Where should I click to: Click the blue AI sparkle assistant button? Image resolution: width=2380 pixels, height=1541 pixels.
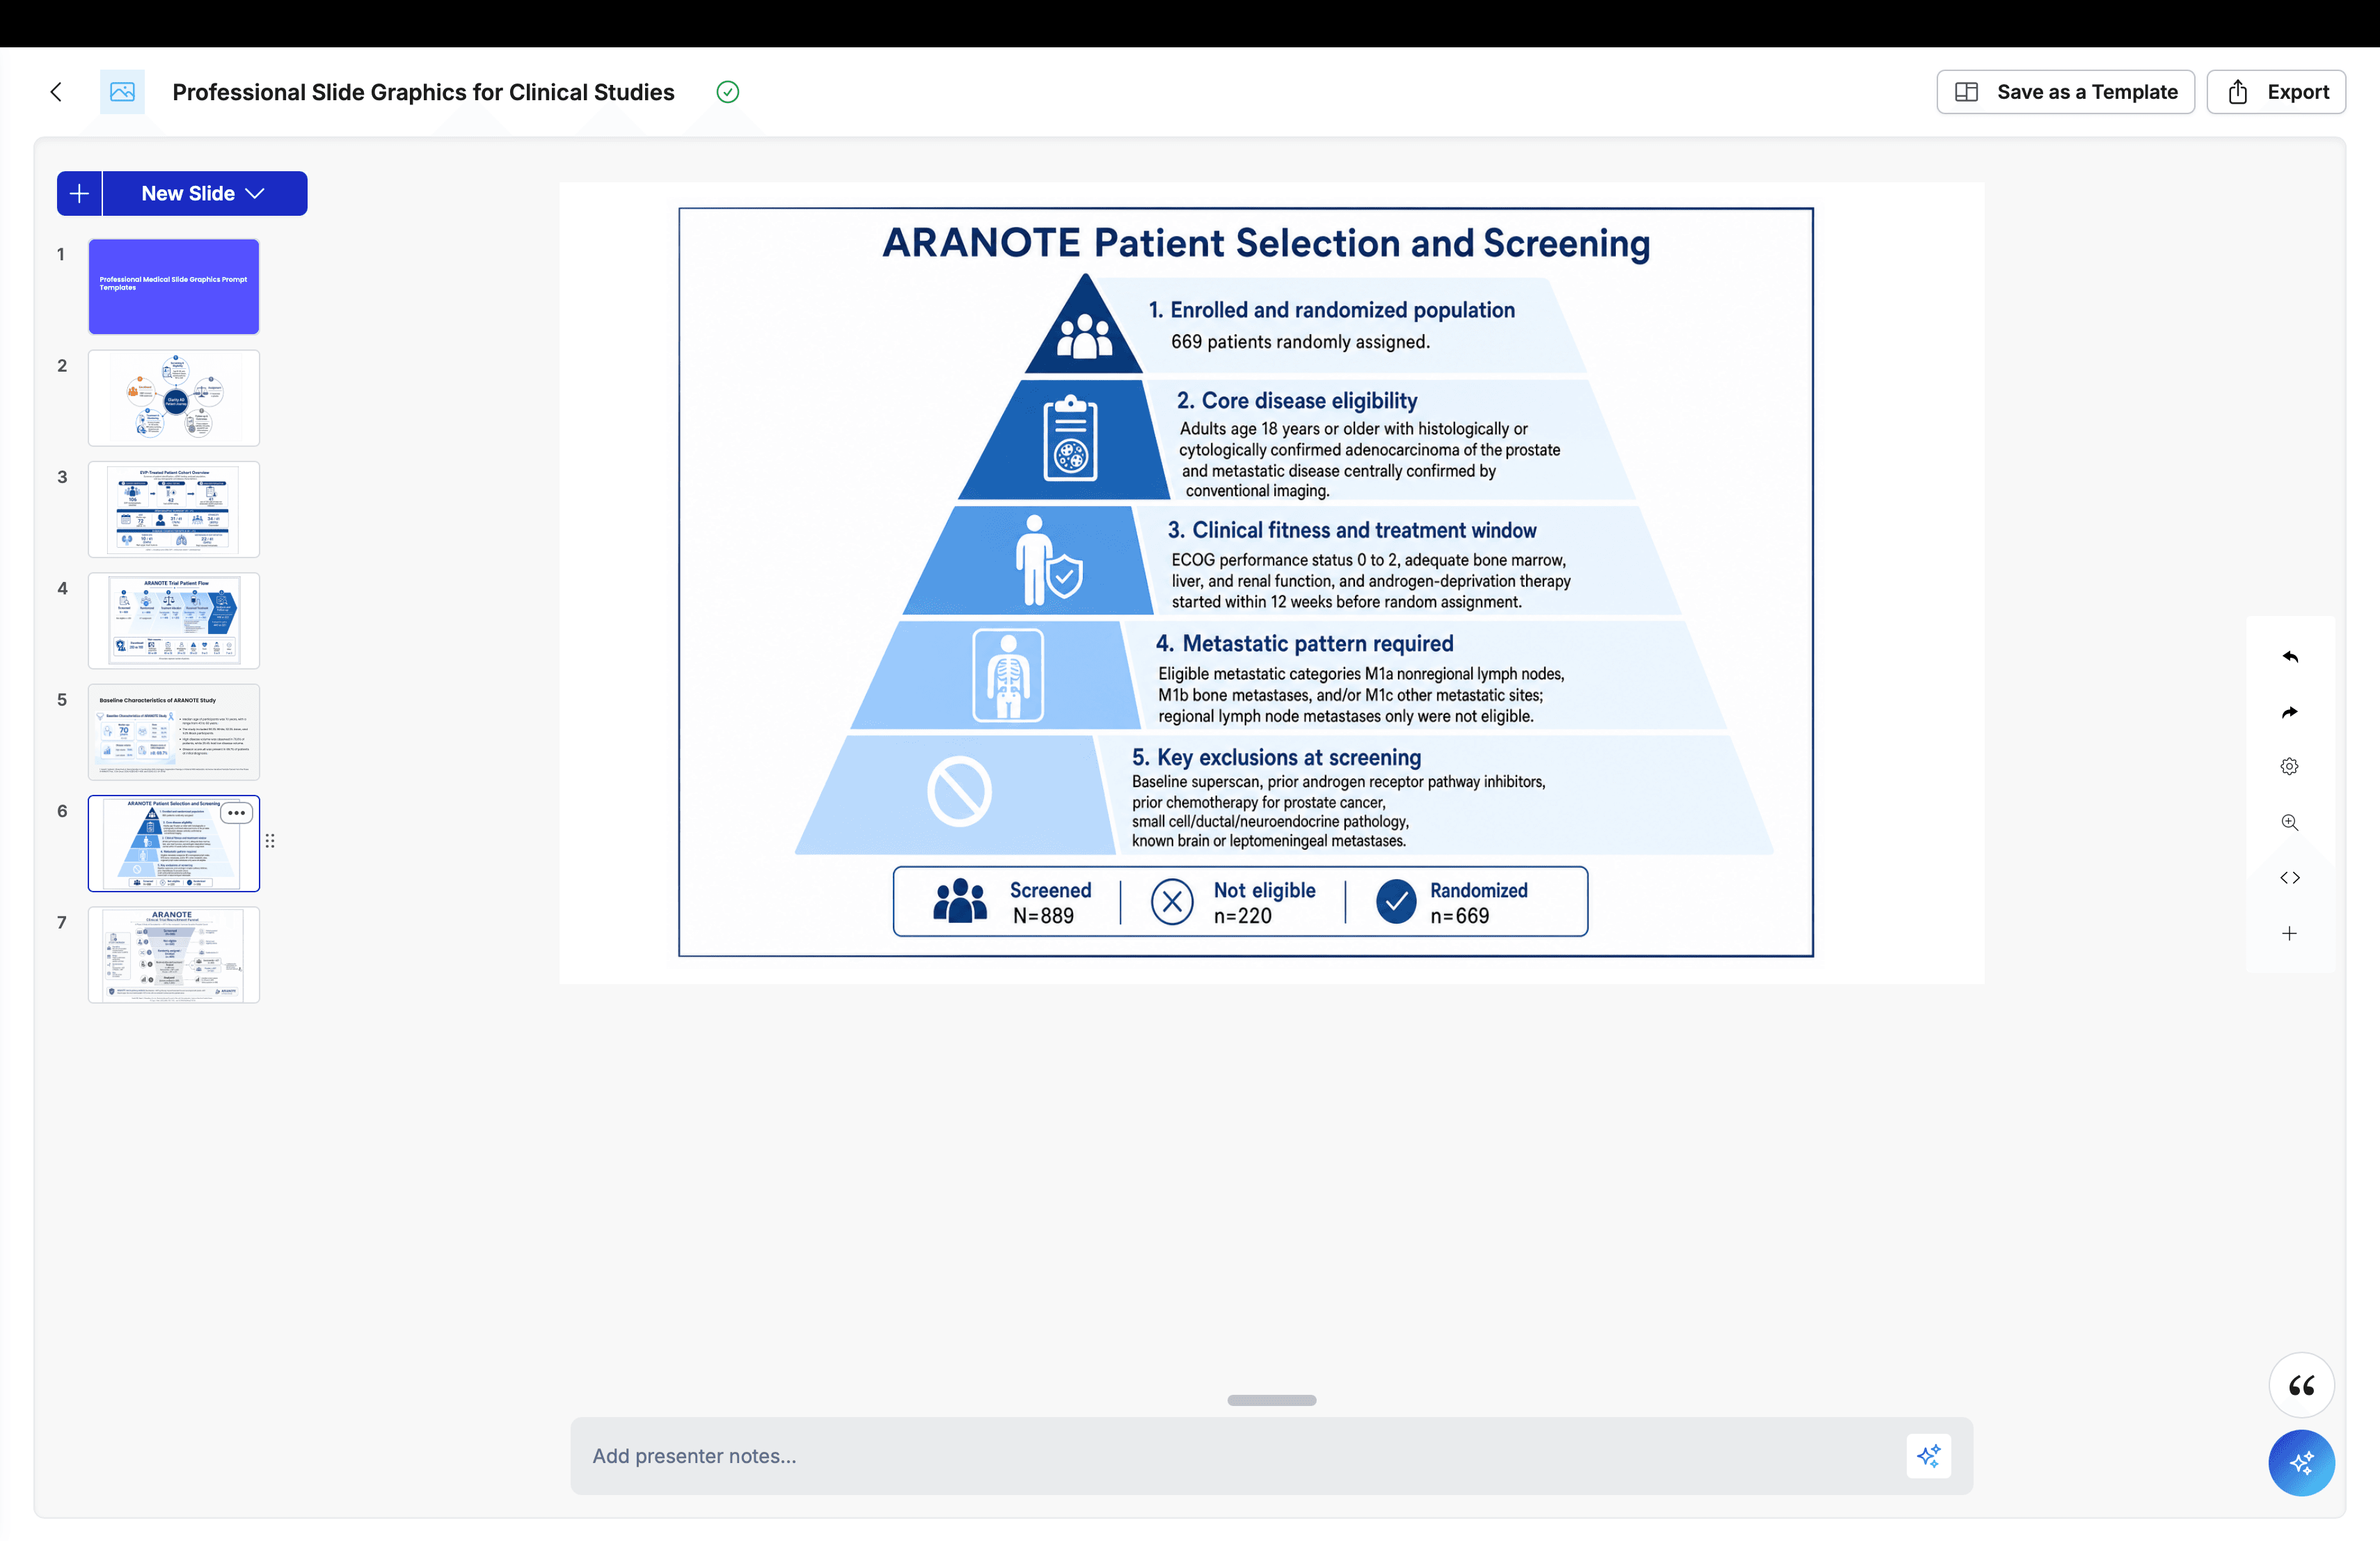pos(2302,1463)
